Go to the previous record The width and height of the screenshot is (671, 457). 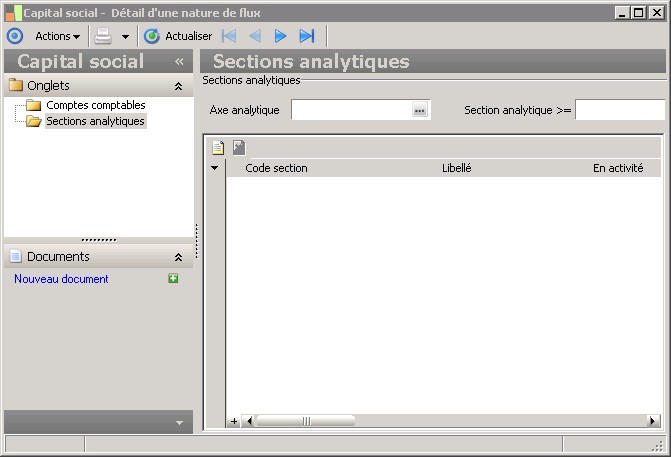click(x=254, y=36)
